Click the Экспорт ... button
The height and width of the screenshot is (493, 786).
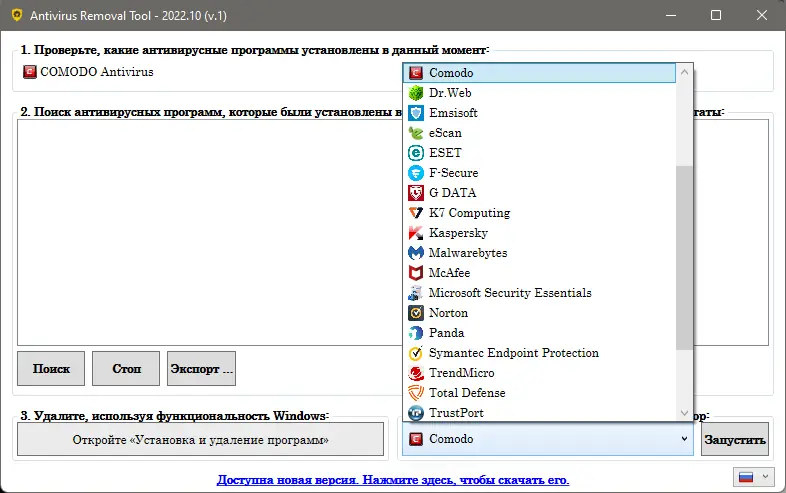(x=202, y=369)
